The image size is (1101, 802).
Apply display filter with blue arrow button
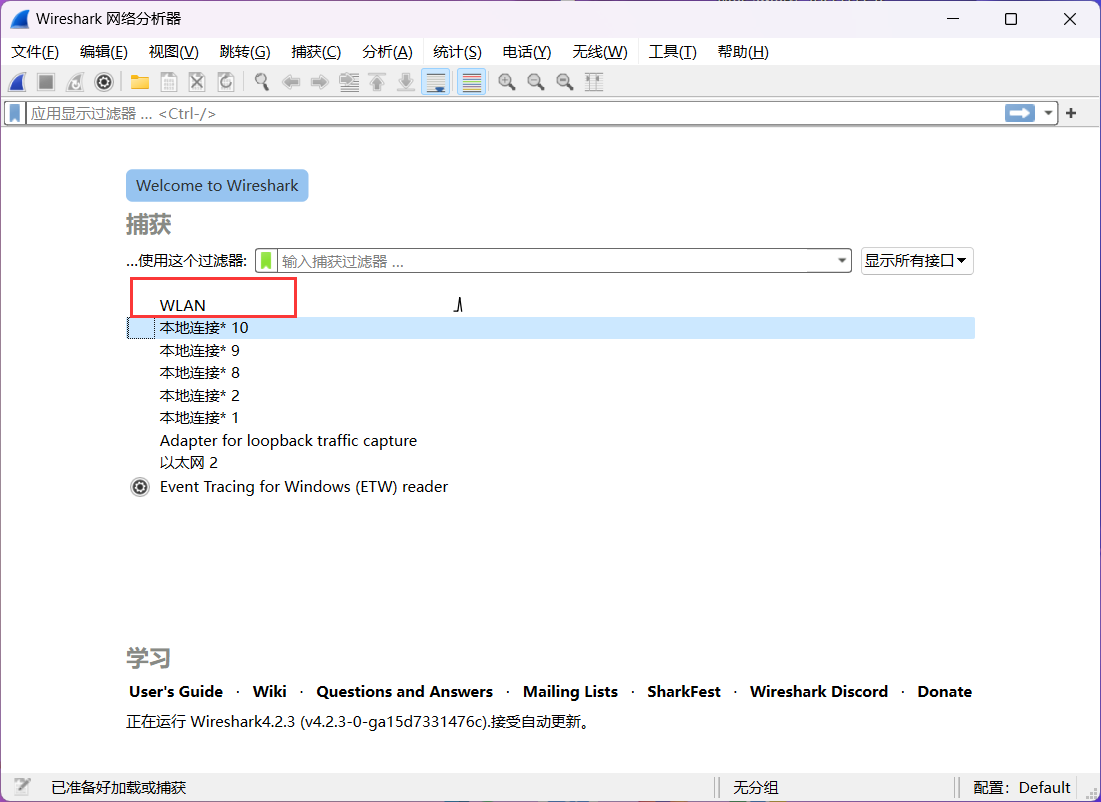click(x=1020, y=113)
